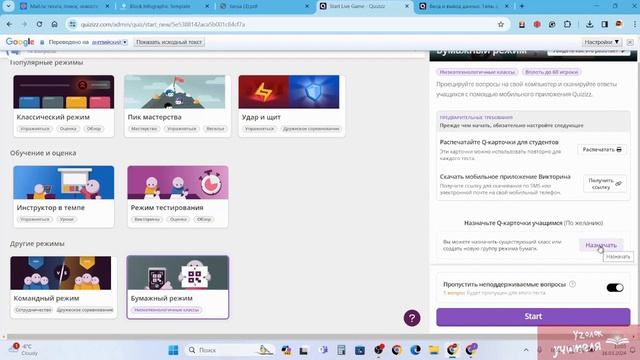Click Назначать button for Q-cards
Image resolution: width=640 pixels, height=360 pixels.
601,245
